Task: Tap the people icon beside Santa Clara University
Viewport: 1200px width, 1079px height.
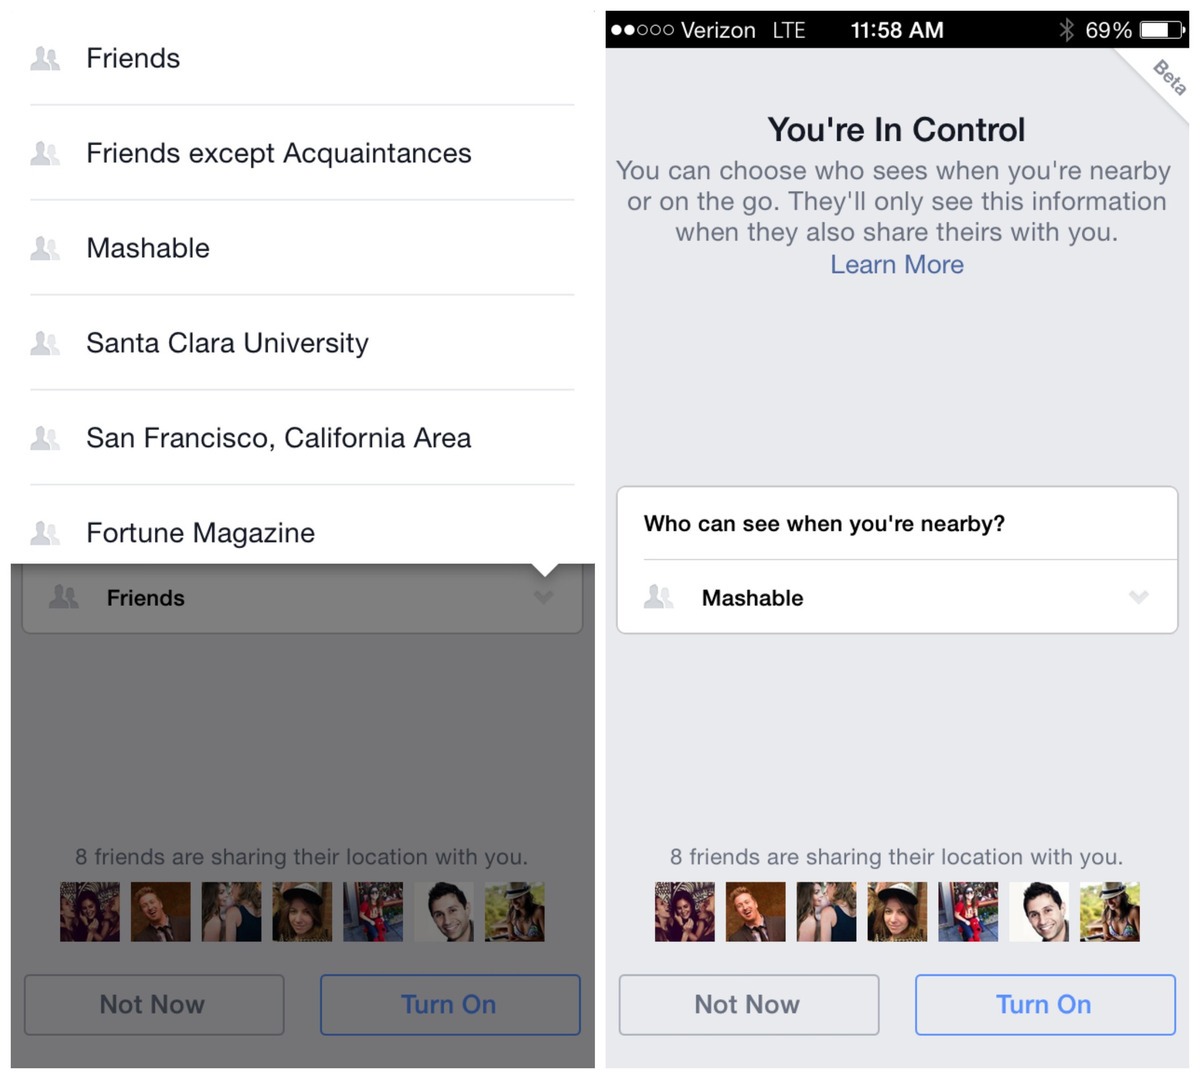Action: tap(45, 343)
